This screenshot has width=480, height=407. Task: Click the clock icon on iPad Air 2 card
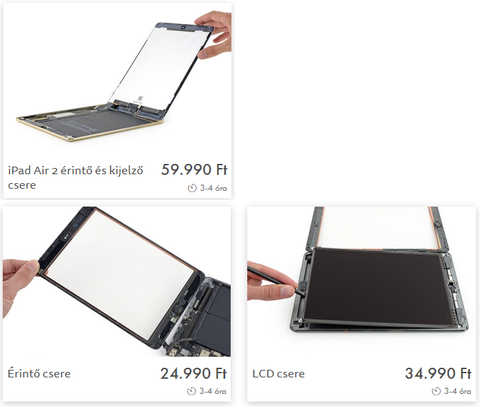[x=192, y=188]
